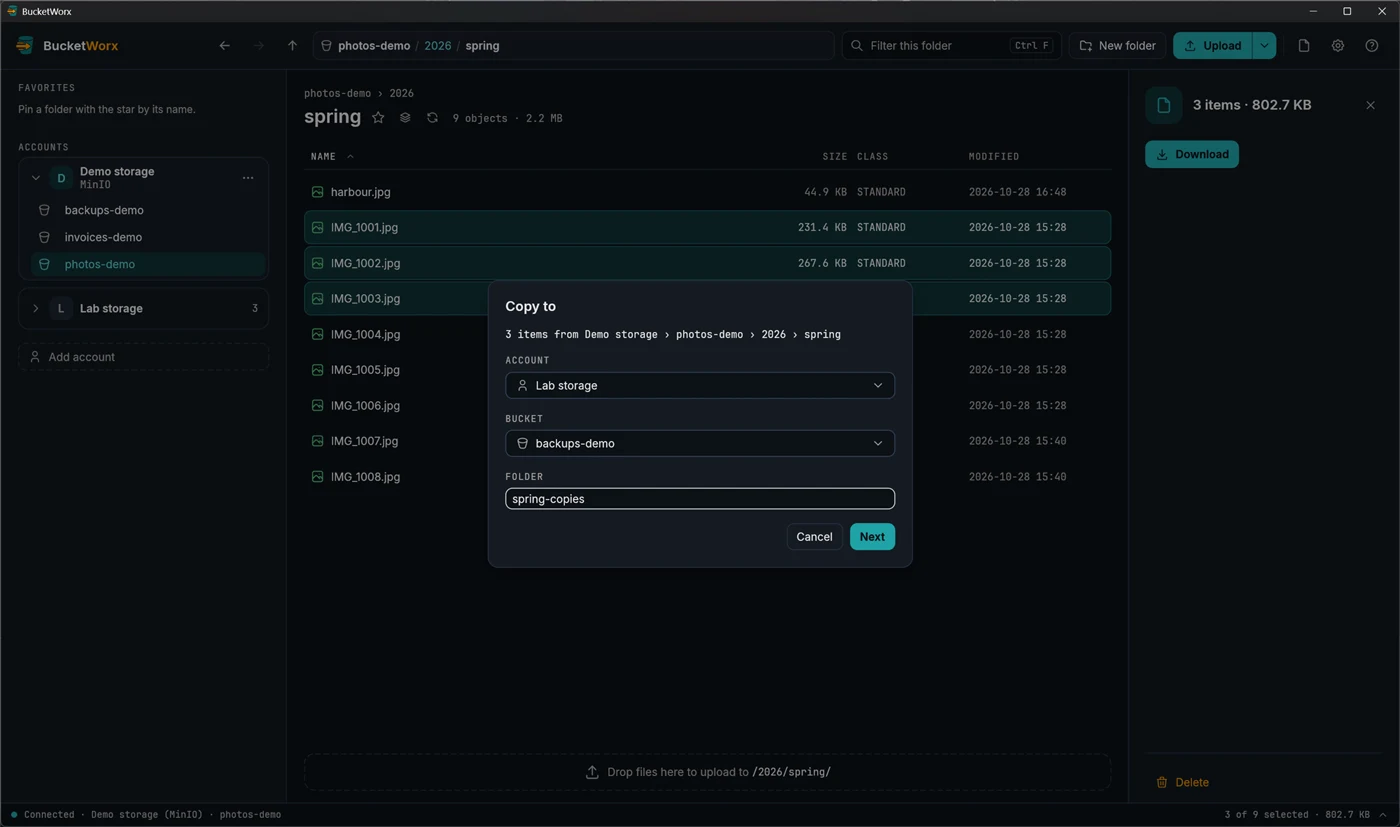Select the photos-demo bucket in sidebar
The width and height of the screenshot is (1400, 827).
point(148,265)
